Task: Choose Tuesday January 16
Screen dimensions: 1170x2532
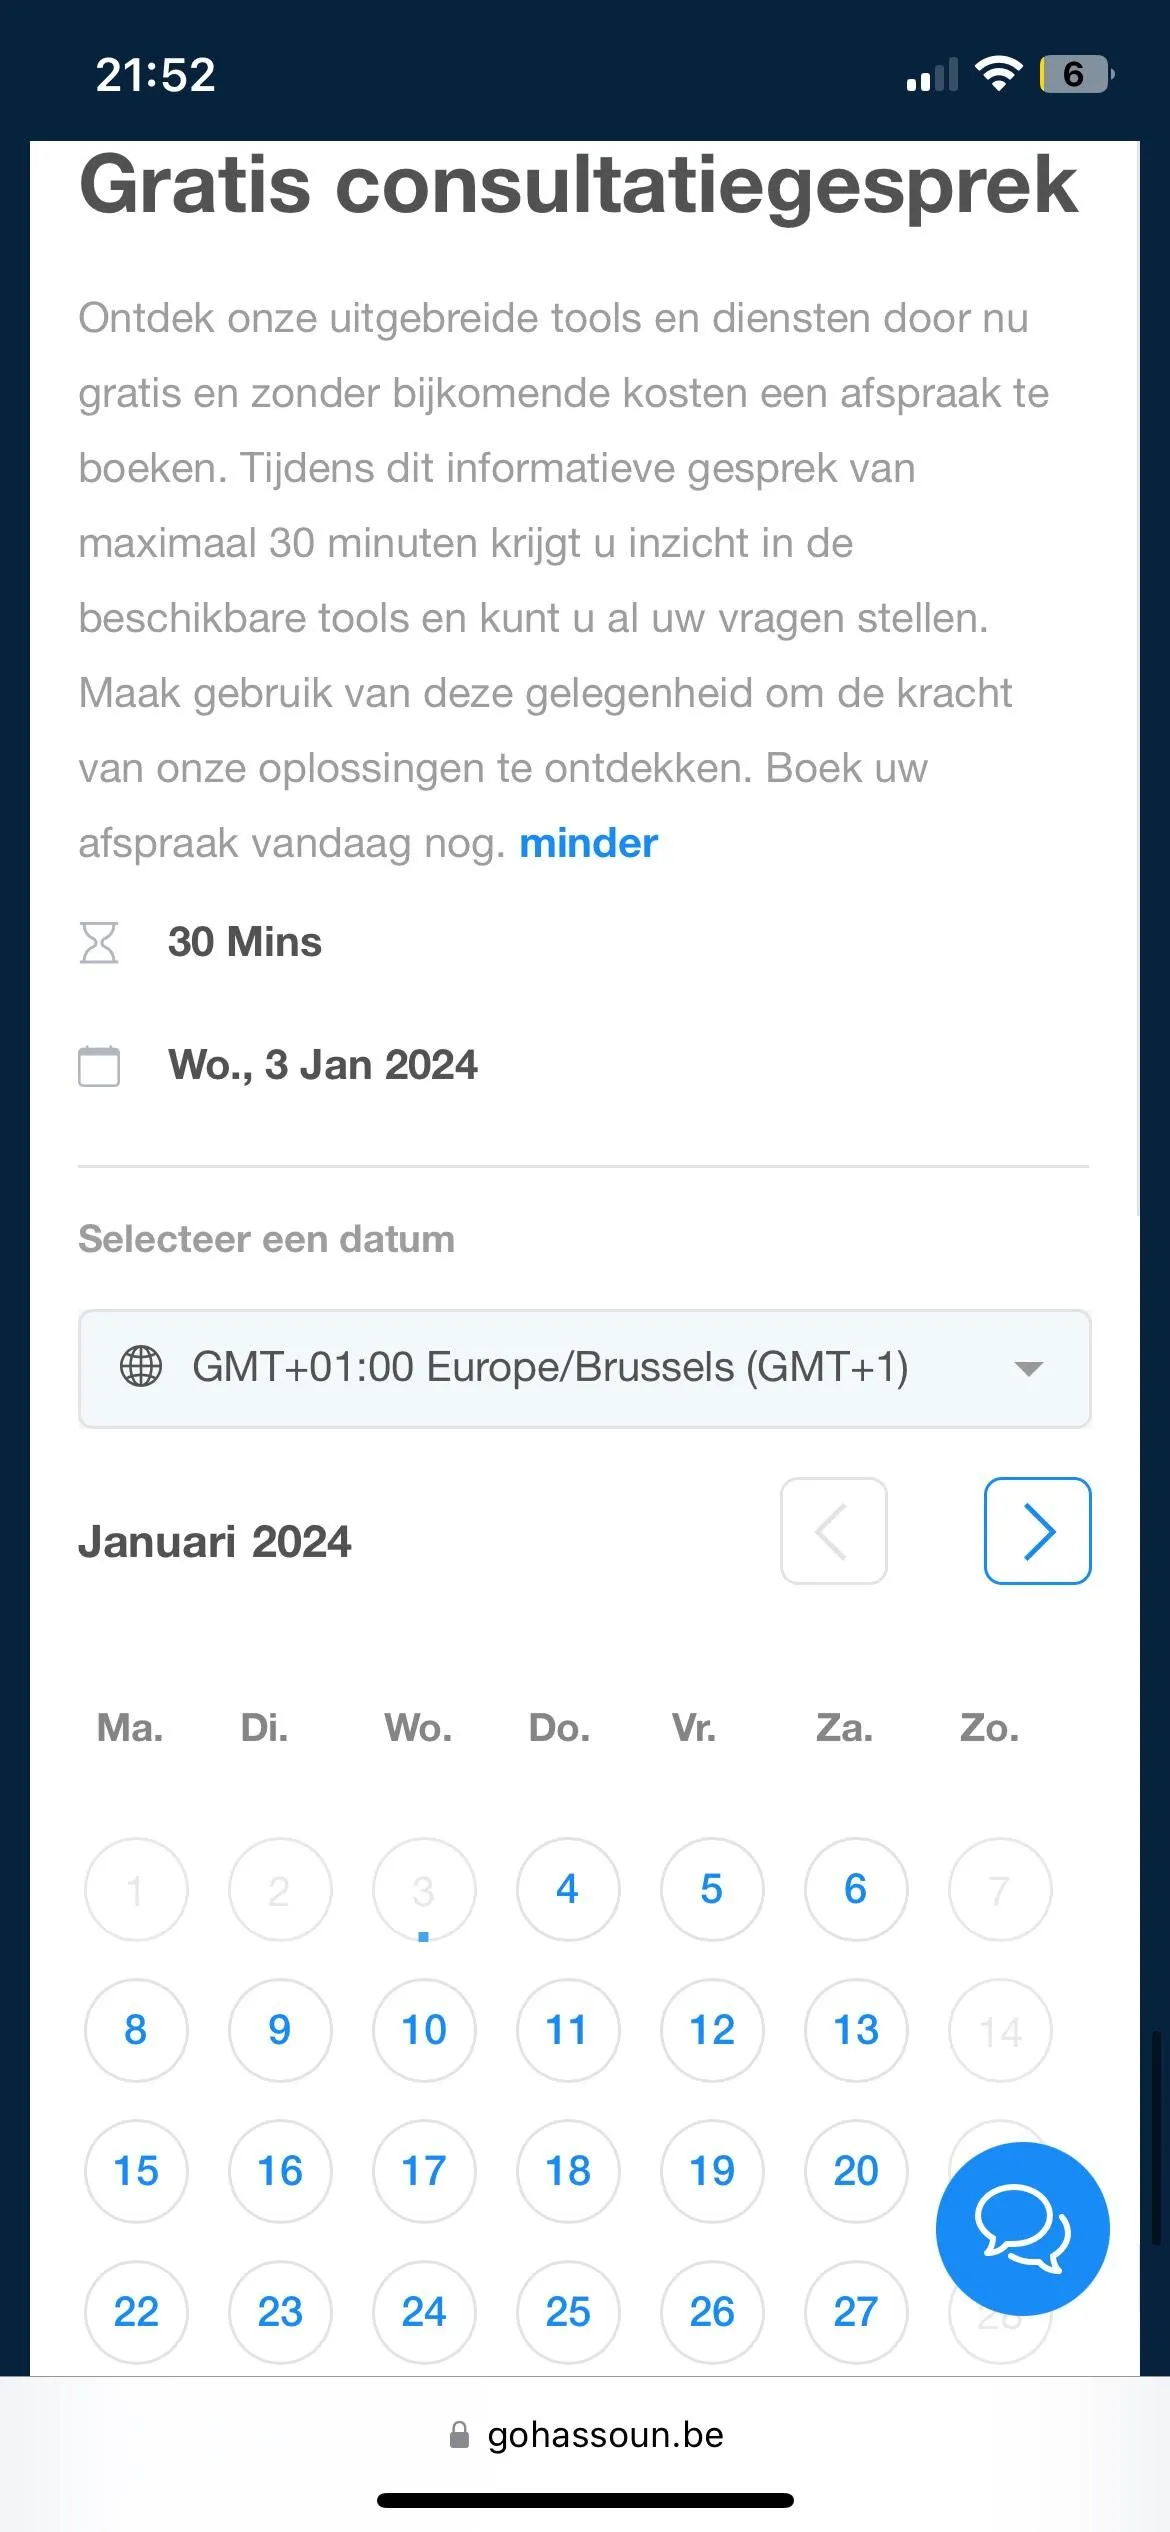Action: (x=280, y=2171)
